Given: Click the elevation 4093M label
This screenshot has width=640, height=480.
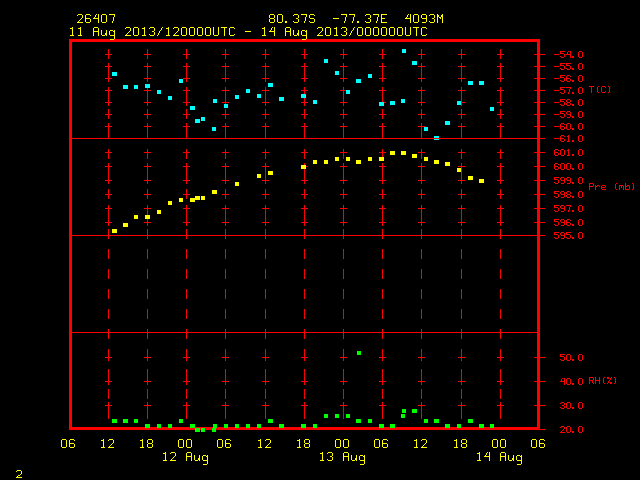Looking at the screenshot, I should click(x=424, y=19).
